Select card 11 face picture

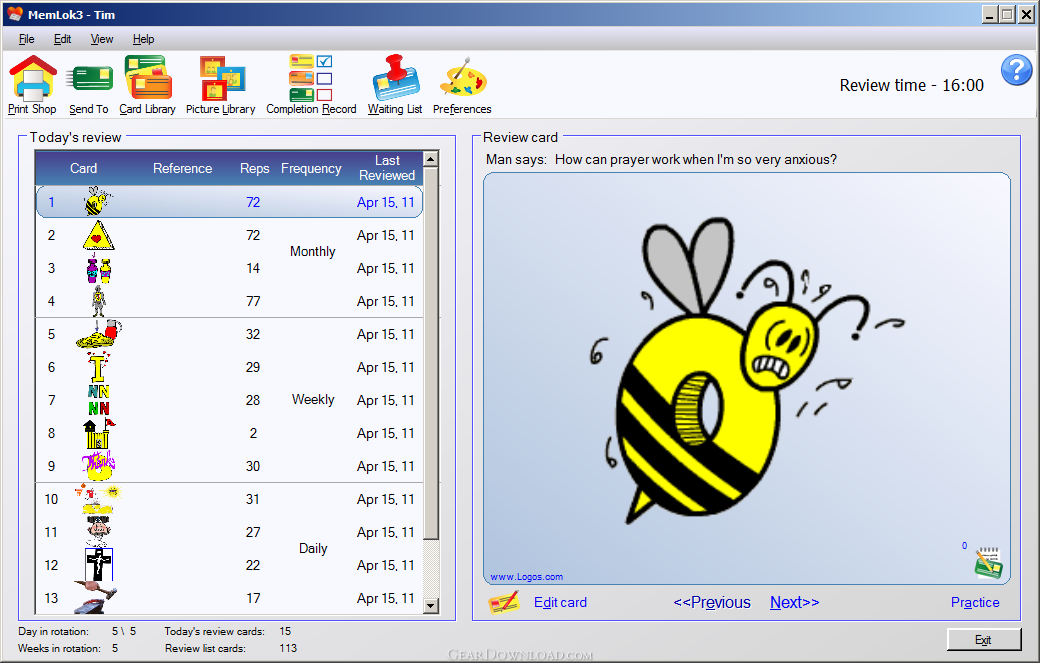coord(98,532)
